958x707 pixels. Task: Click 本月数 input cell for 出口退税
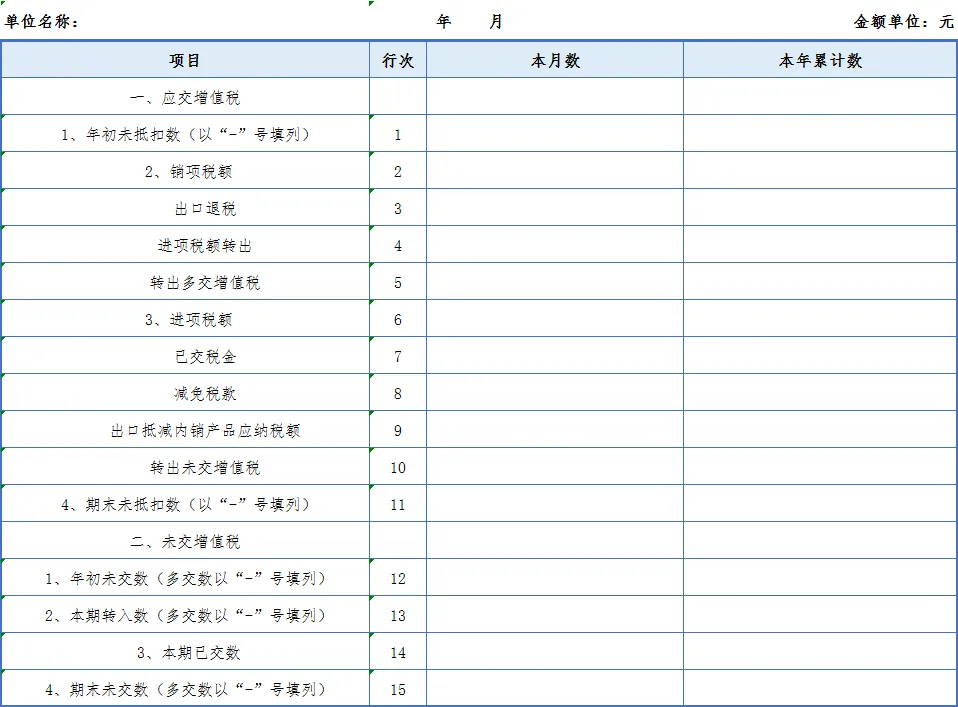click(x=555, y=208)
